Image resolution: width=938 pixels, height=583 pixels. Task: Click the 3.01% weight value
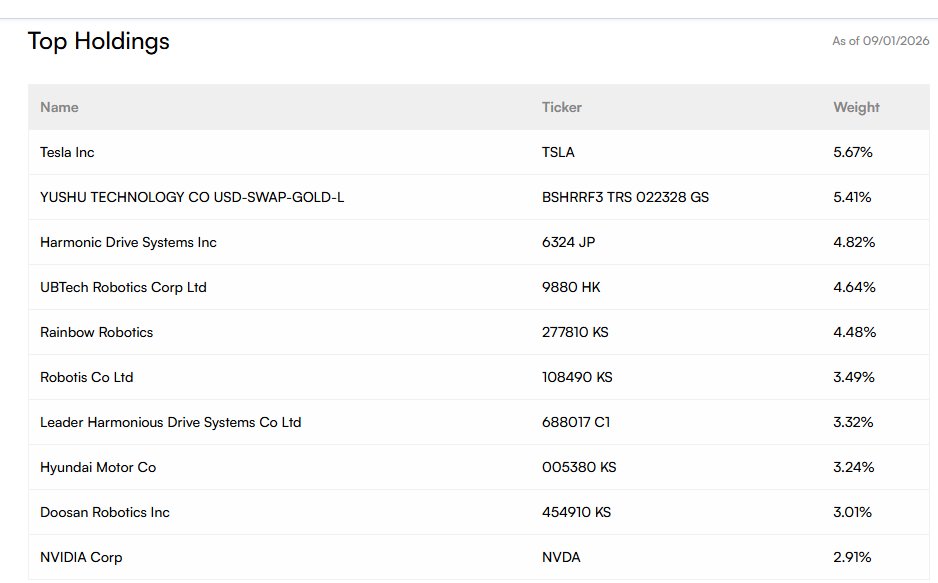[x=852, y=512]
